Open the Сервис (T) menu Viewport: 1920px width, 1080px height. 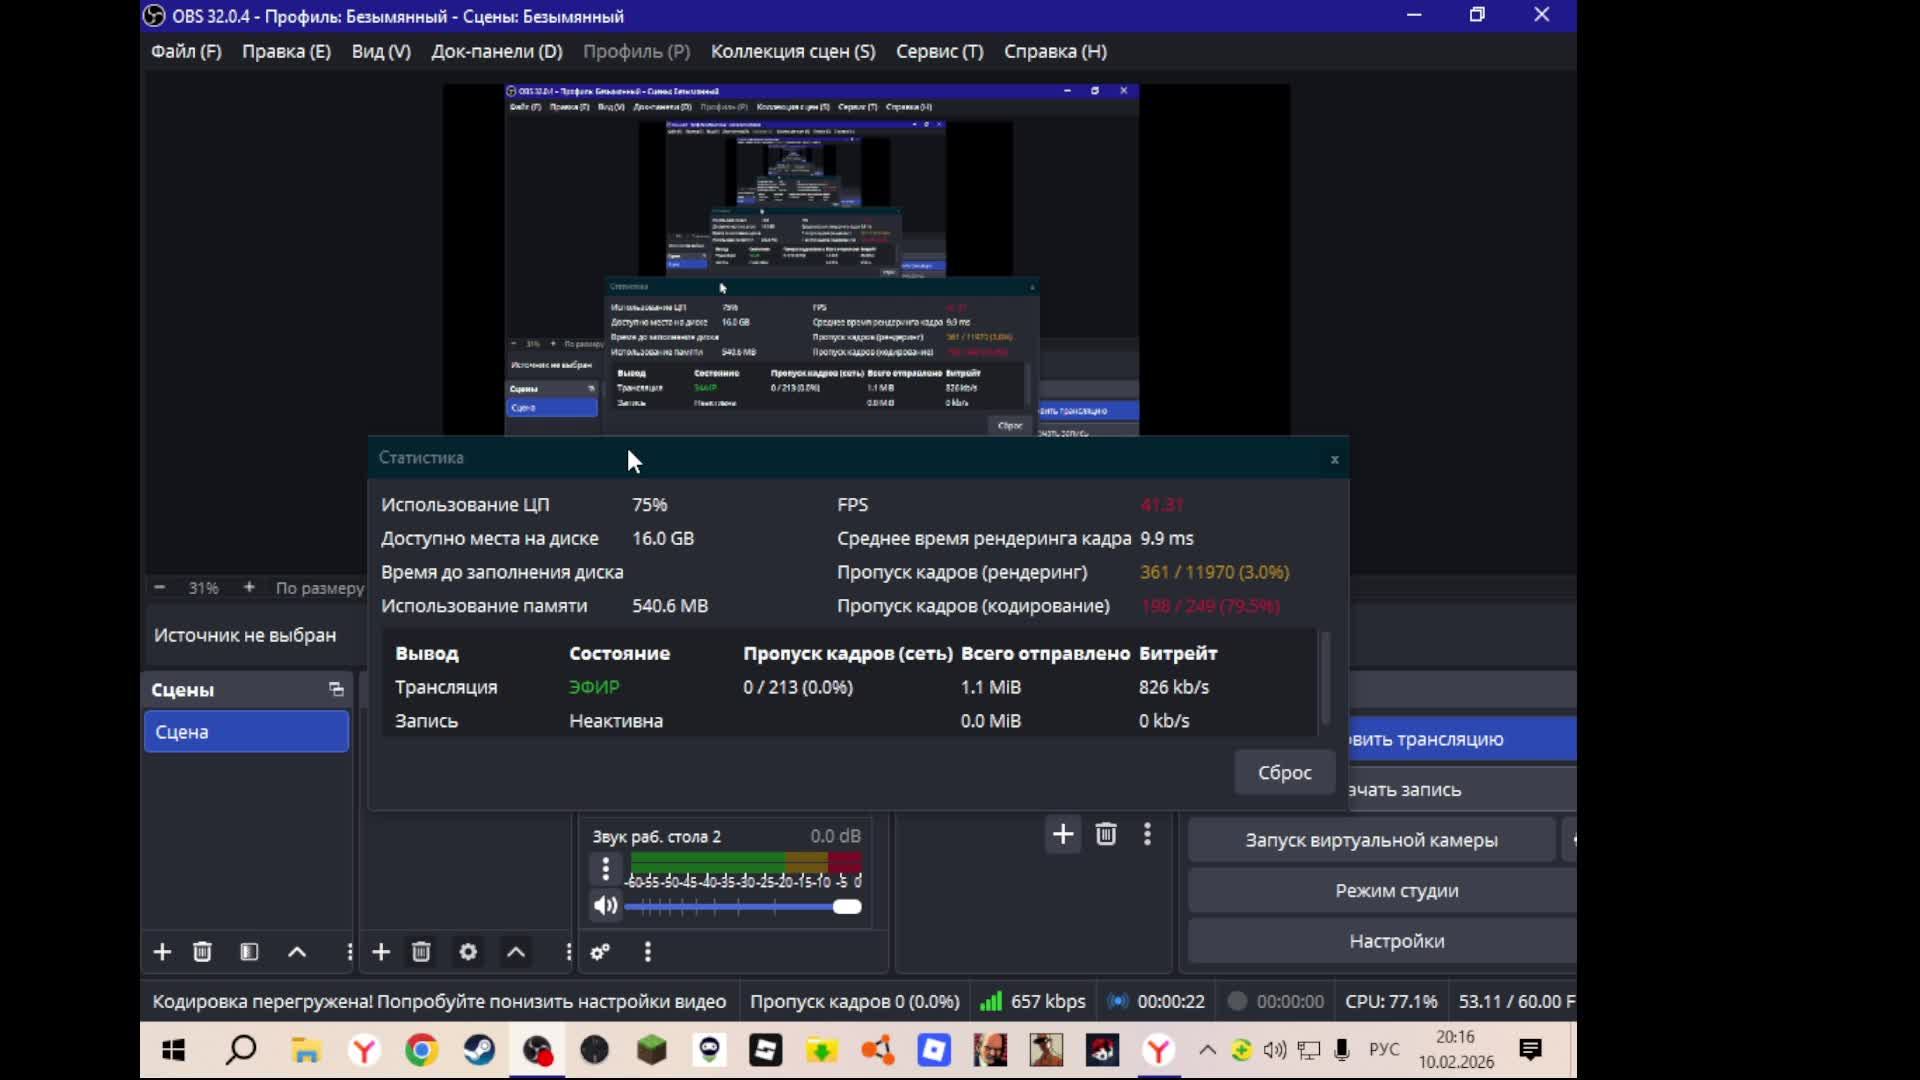(x=939, y=51)
